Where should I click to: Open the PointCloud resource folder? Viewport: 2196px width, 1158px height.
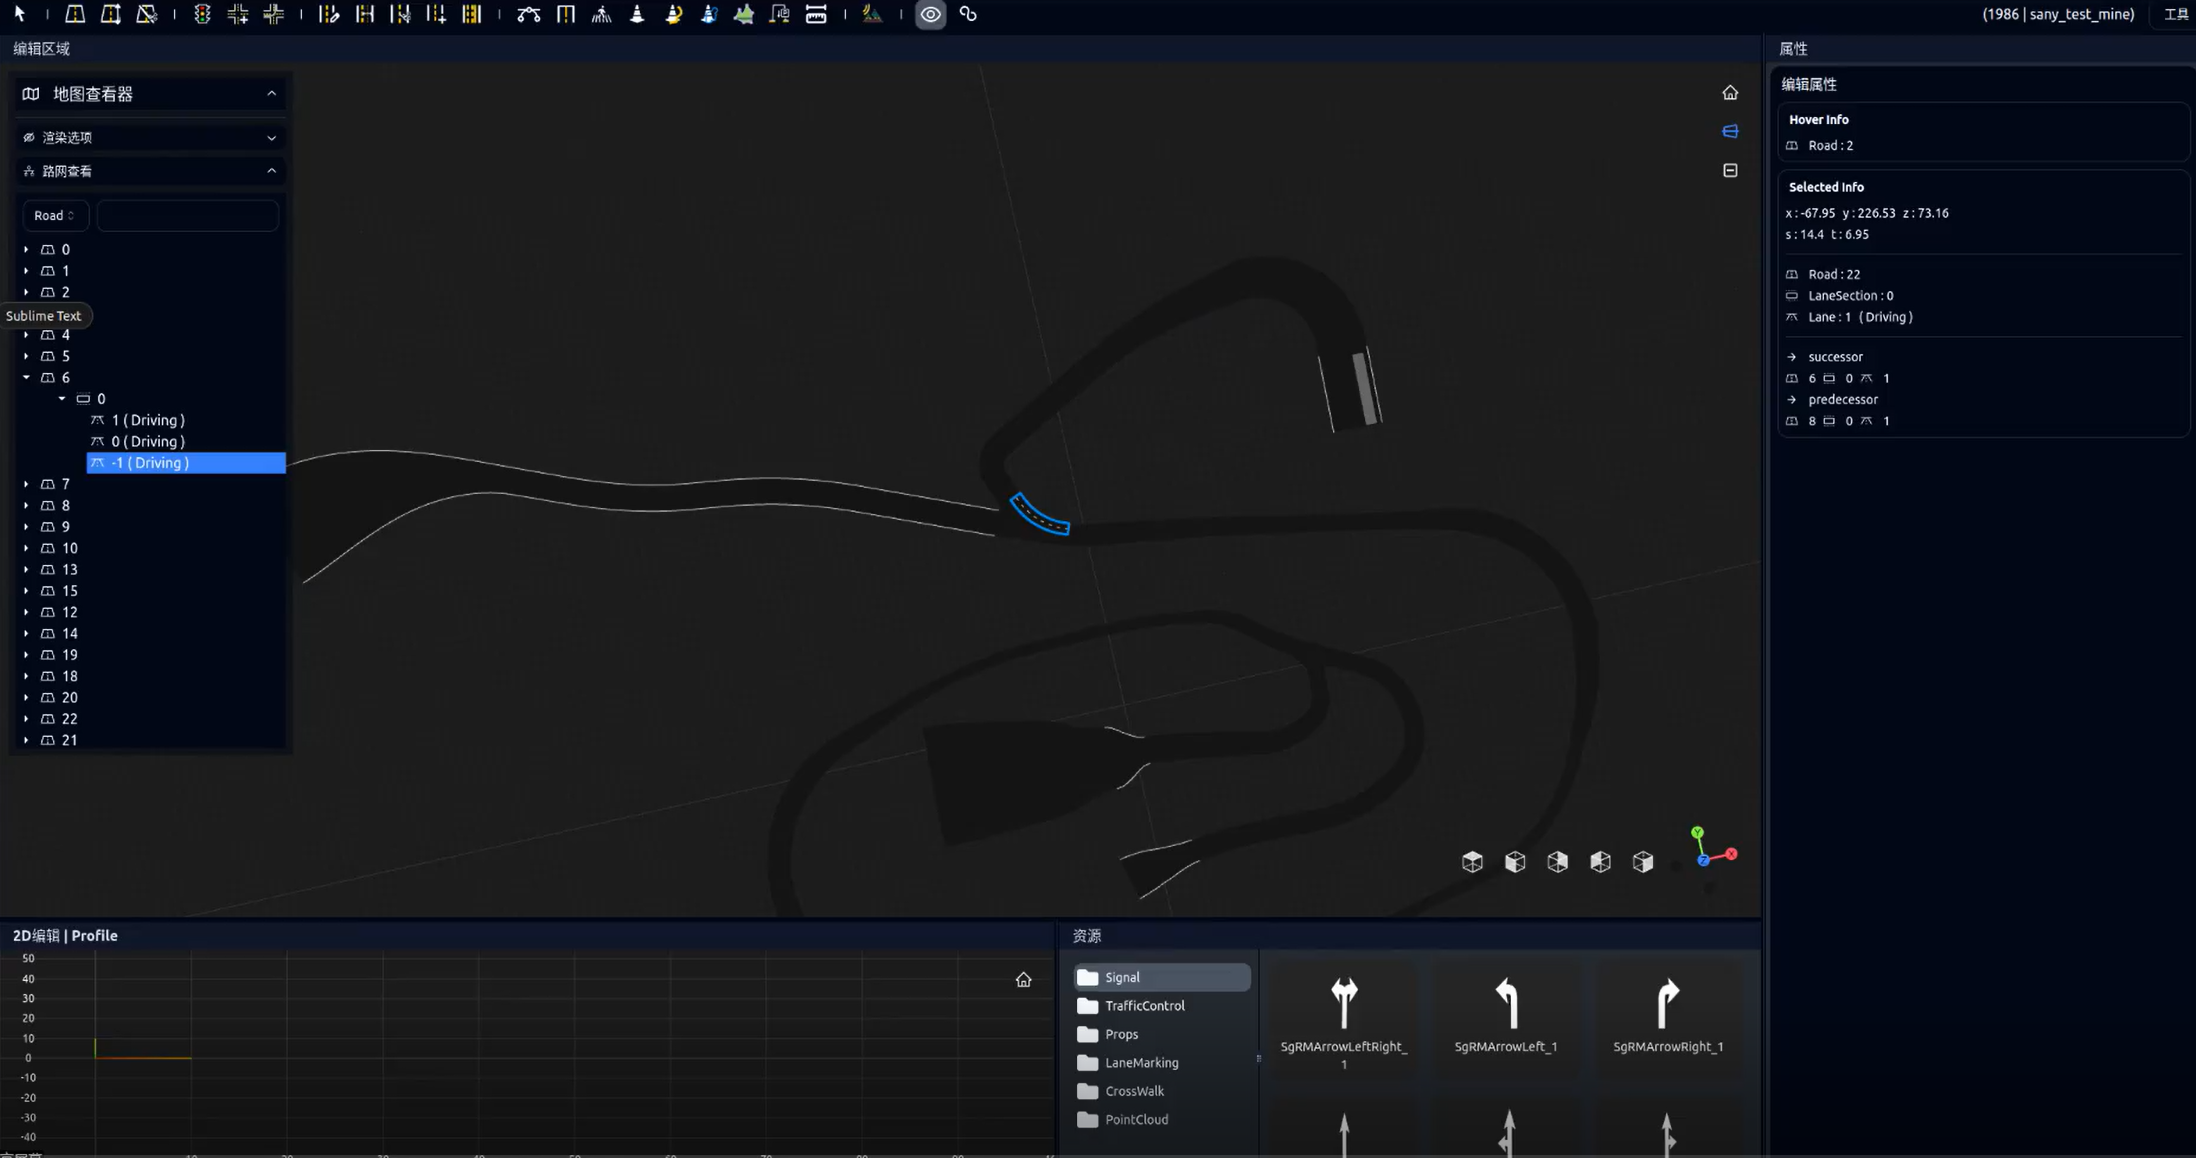[x=1162, y=1119]
